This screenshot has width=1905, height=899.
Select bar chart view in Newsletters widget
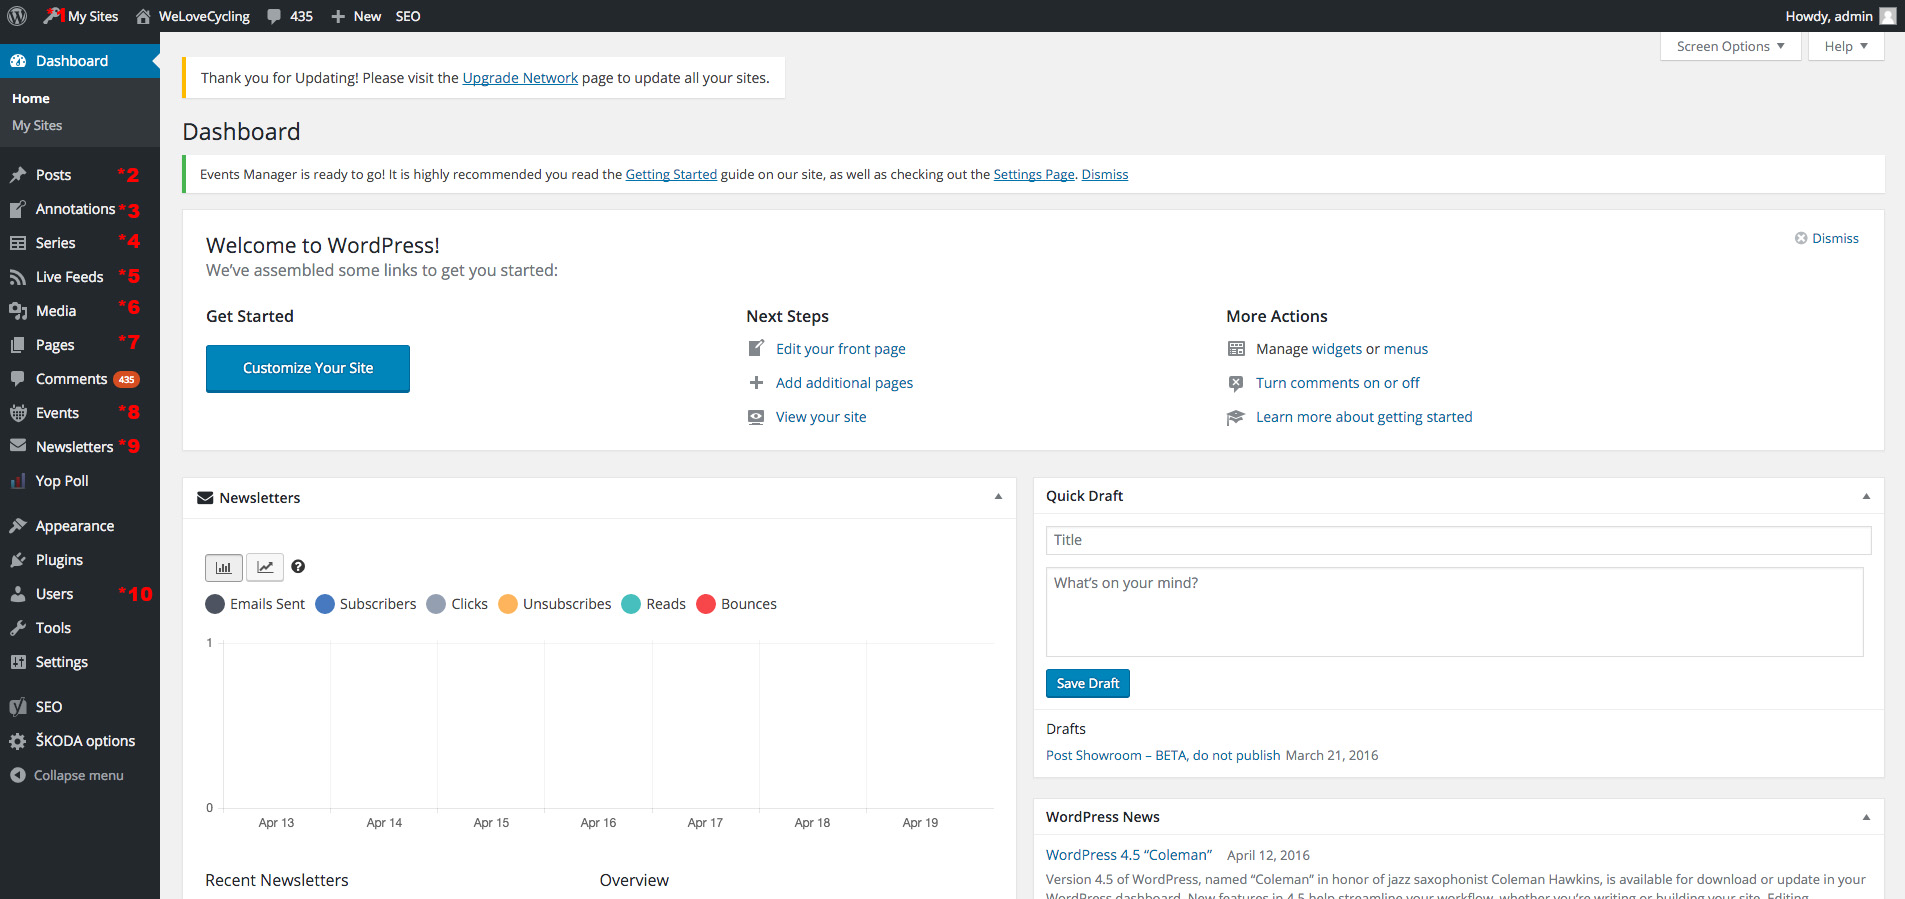(224, 567)
